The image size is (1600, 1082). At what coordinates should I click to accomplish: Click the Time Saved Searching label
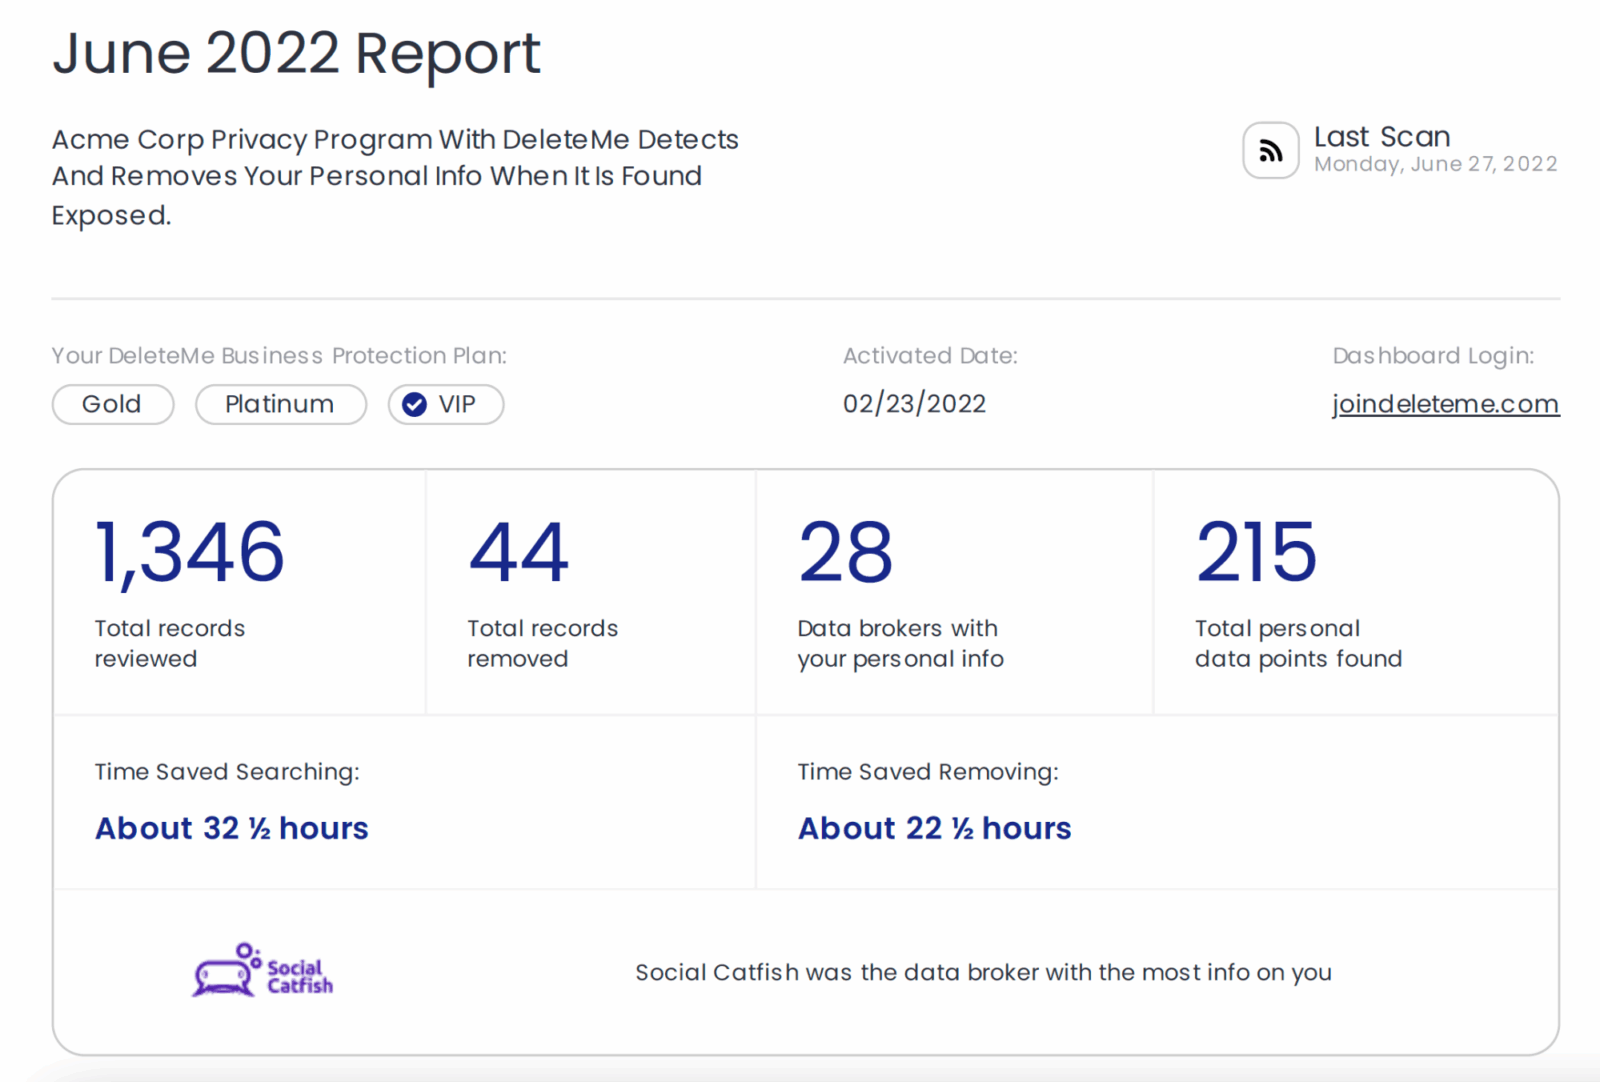tap(227, 772)
